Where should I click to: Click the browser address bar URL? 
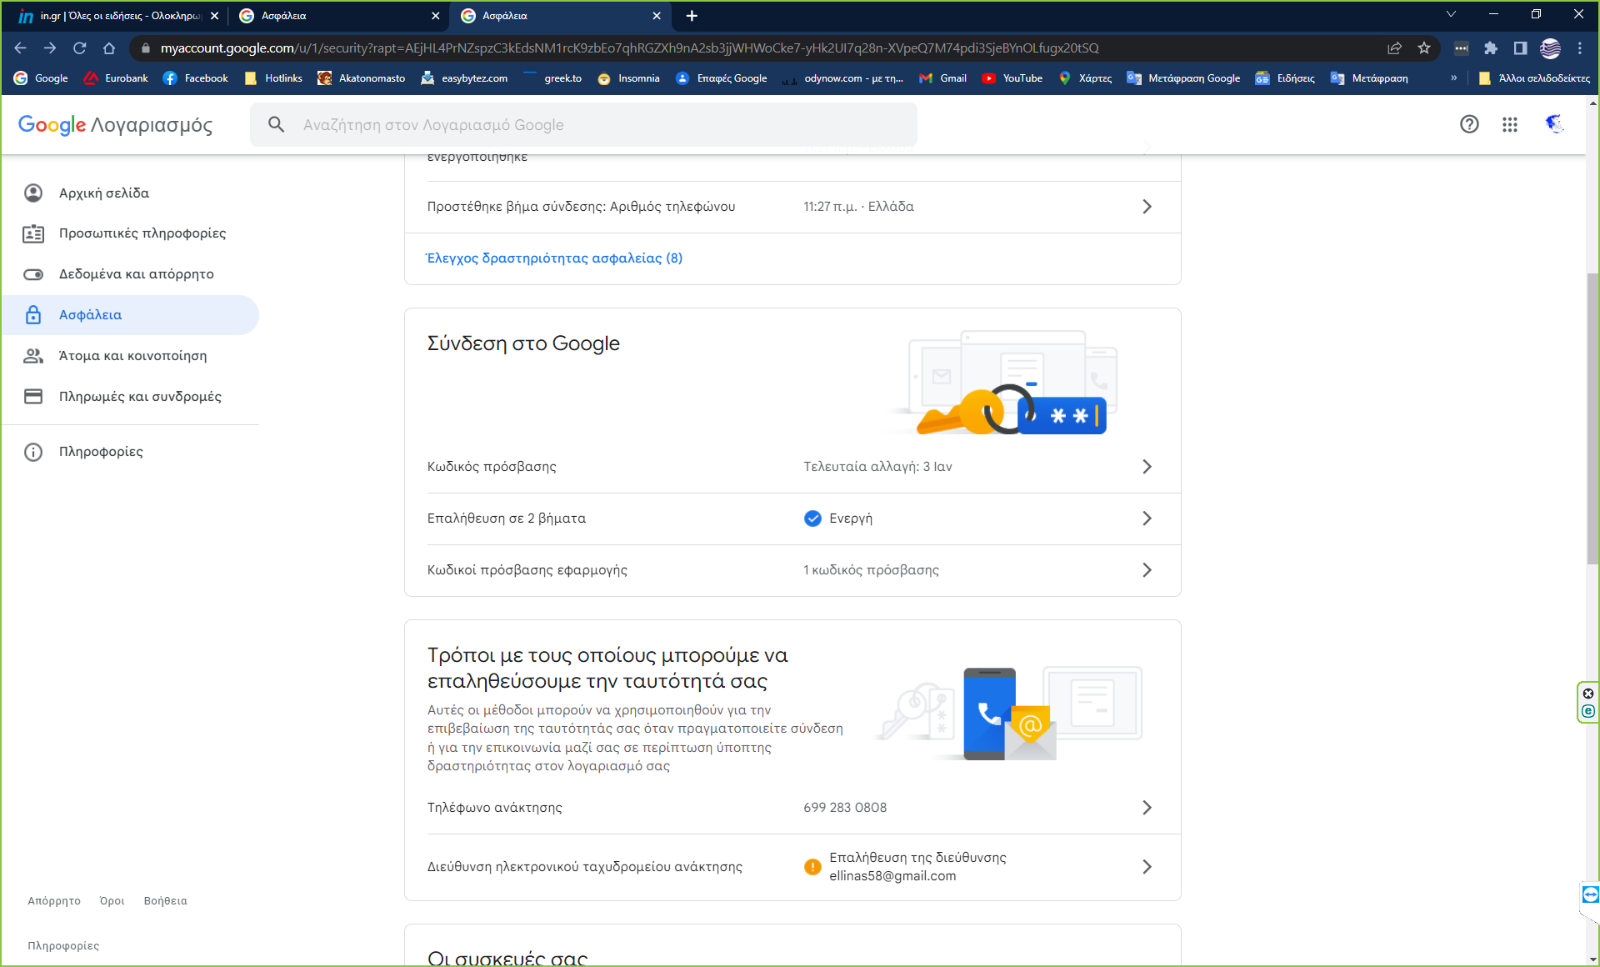pyautogui.click(x=629, y=48)
